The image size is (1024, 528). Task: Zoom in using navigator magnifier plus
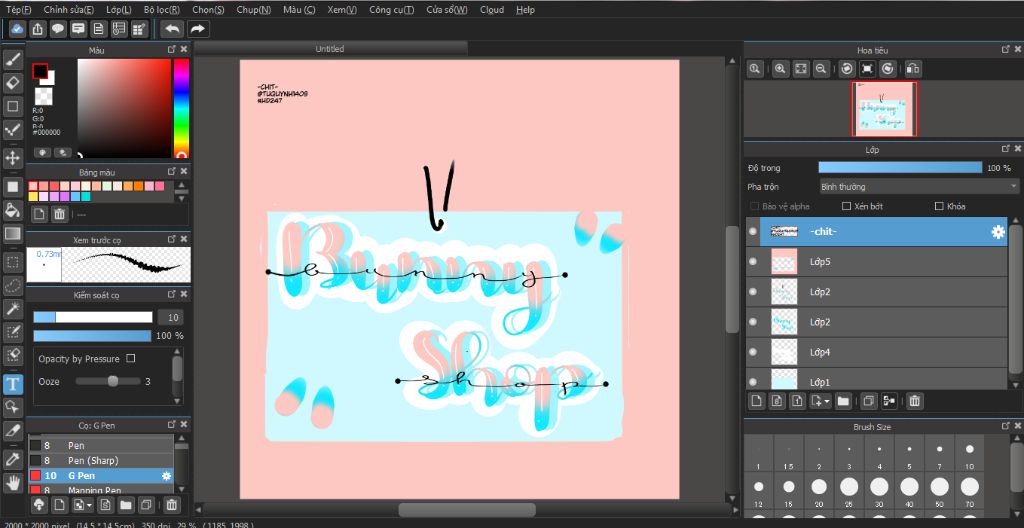click(x=780, y=68)
